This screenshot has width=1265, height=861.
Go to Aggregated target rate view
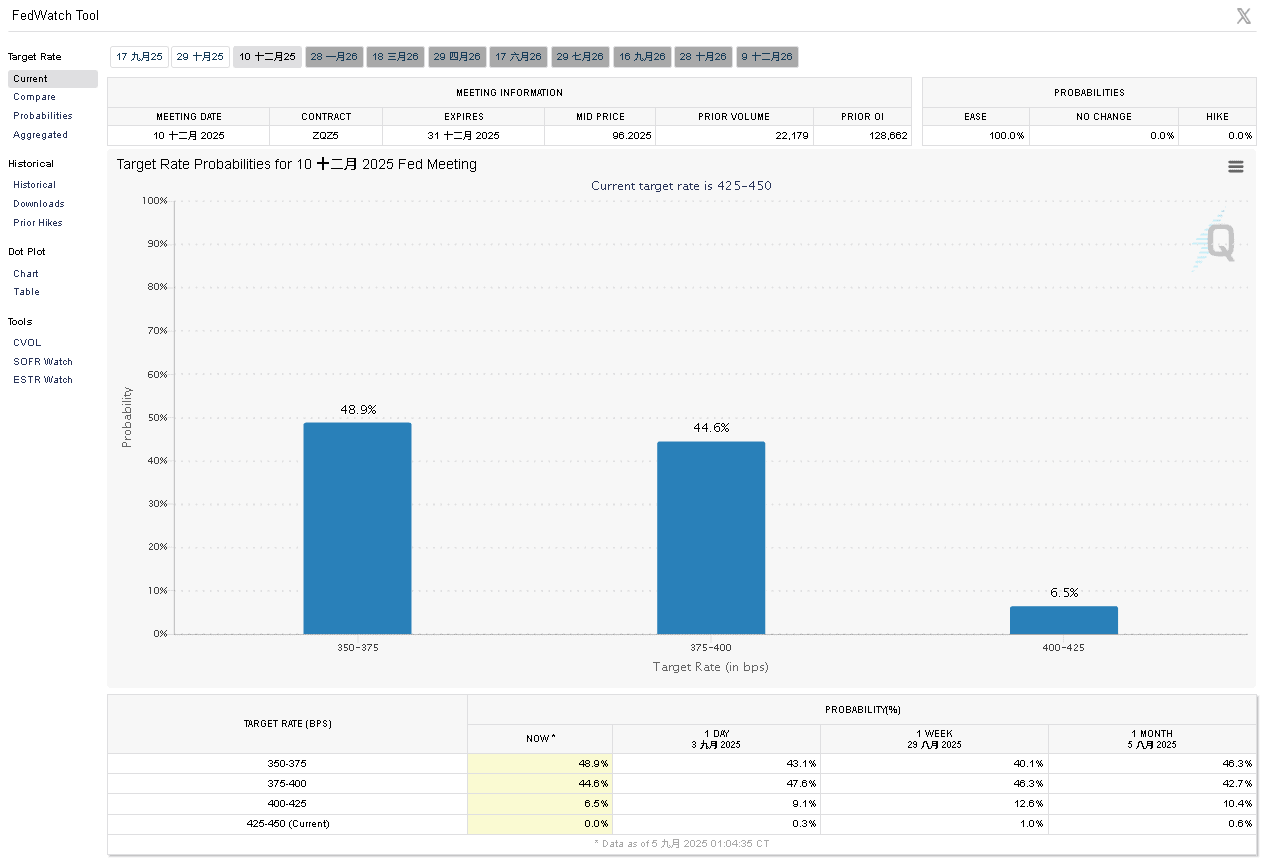40,135
